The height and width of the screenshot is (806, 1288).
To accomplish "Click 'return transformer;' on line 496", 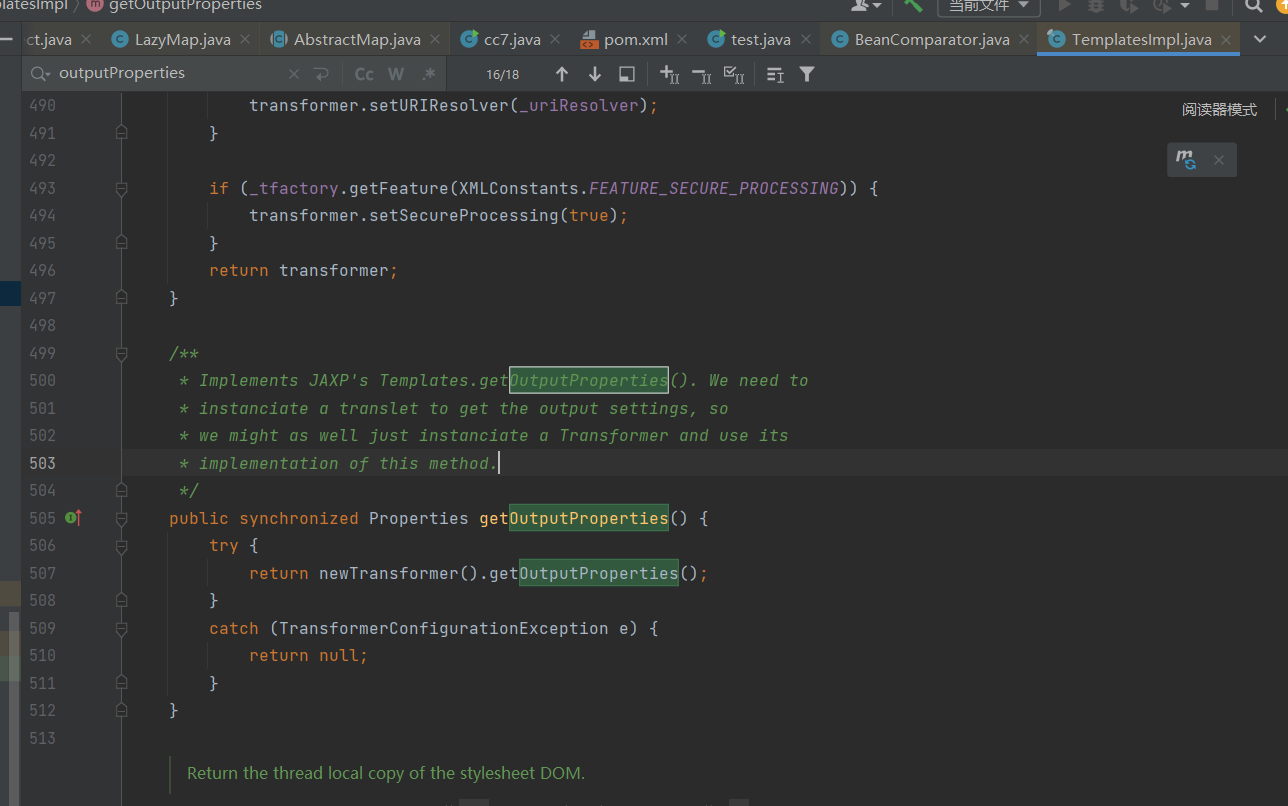I will 304,271.
